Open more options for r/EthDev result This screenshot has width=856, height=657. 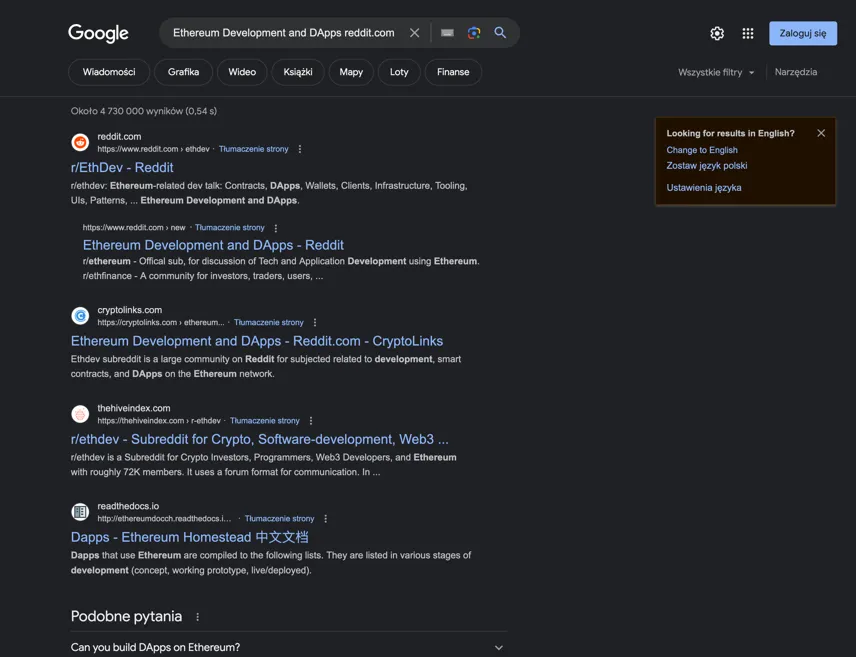[300, 149]
